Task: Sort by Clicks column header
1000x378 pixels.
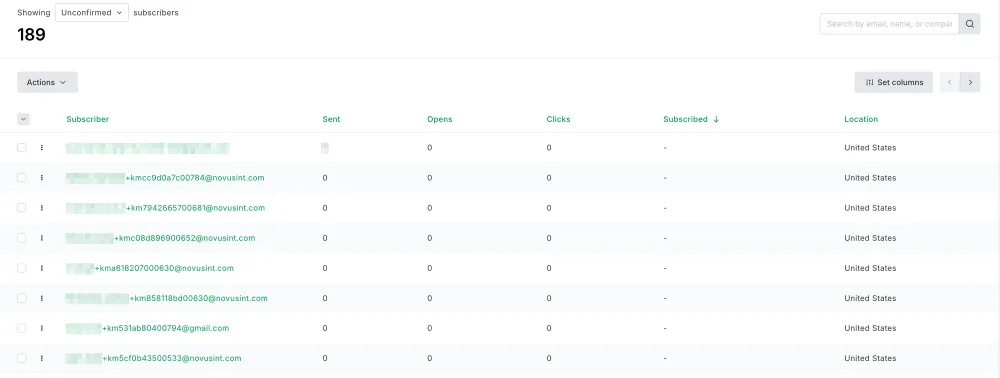Action: 558,119
